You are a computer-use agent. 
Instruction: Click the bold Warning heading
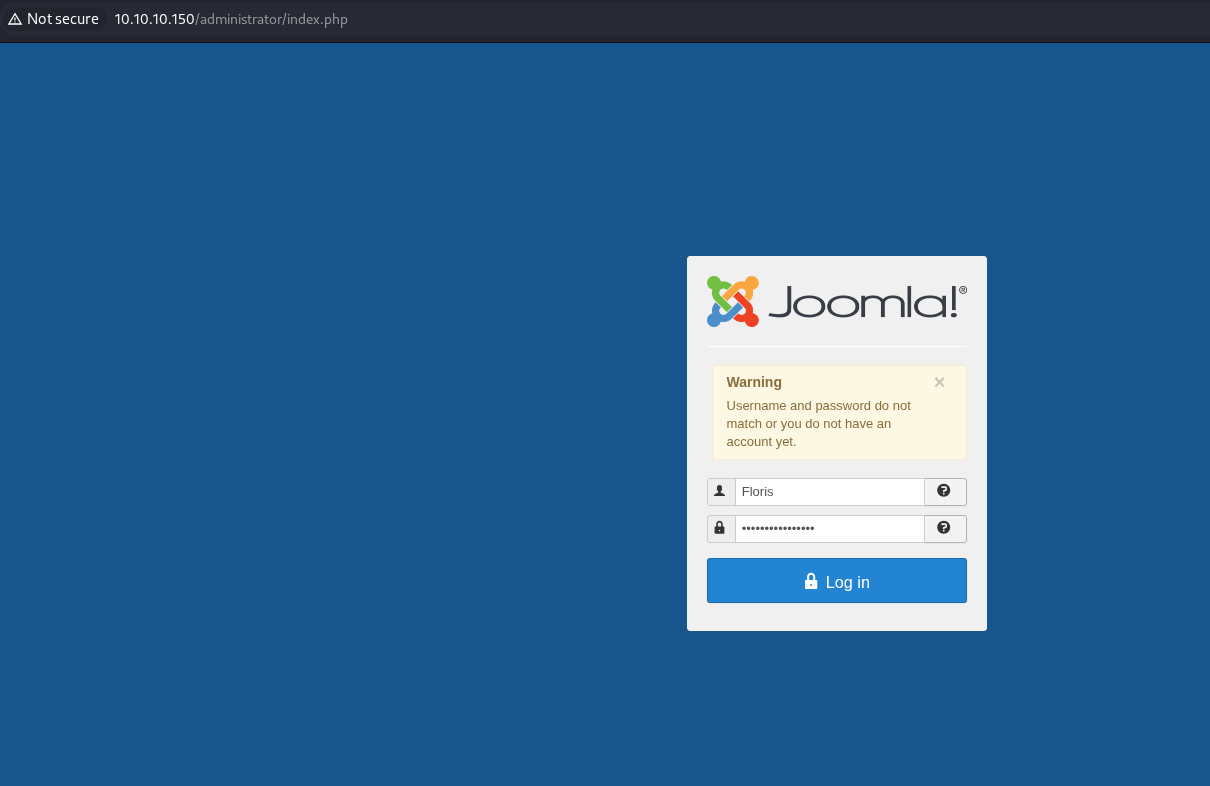click(754, 382)
